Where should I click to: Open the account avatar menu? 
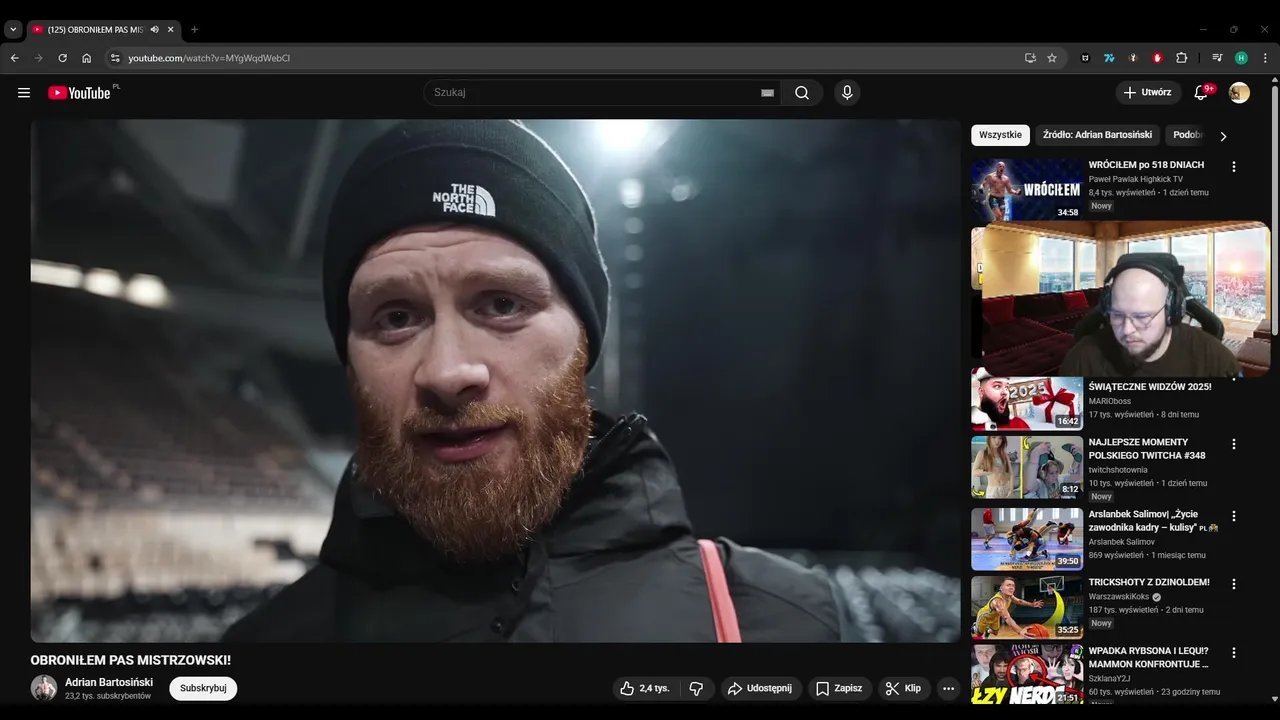coord(1239,93)
